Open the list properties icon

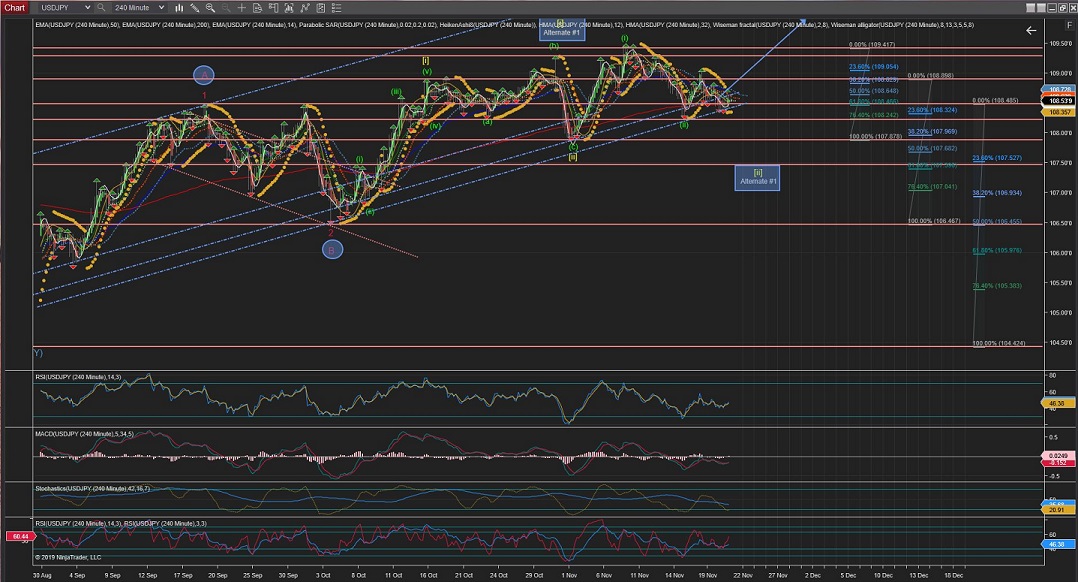point(336,8)
